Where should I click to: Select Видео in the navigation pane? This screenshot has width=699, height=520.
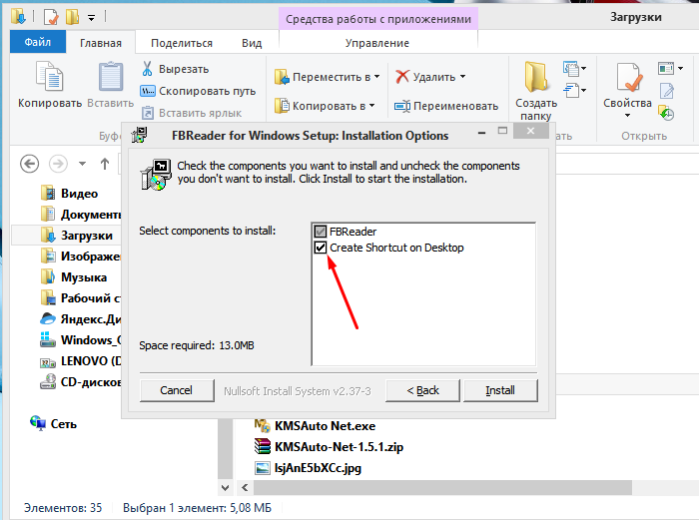(x=69, y=194)
